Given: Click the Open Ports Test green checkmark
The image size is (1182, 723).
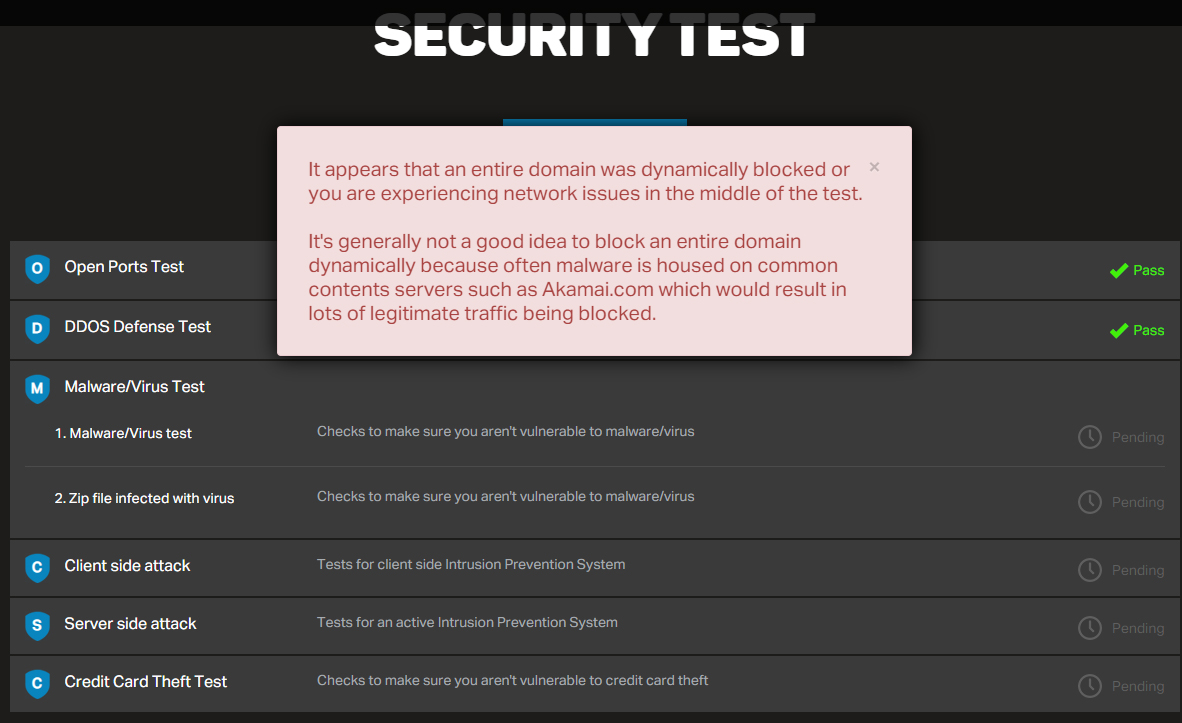Looking at the screenshot, I should pyautogui.click(x=1119, y=271).
